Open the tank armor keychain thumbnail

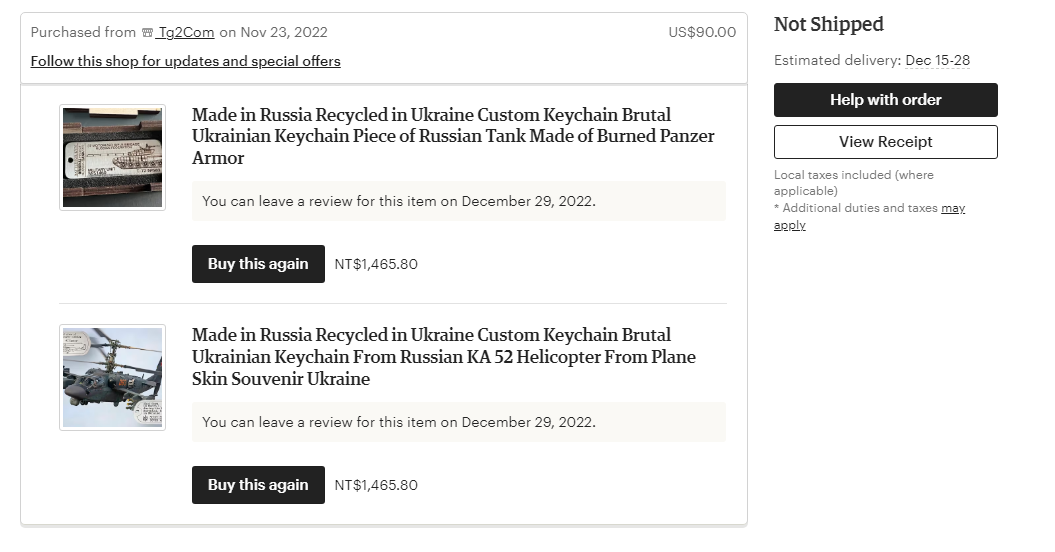112,158
